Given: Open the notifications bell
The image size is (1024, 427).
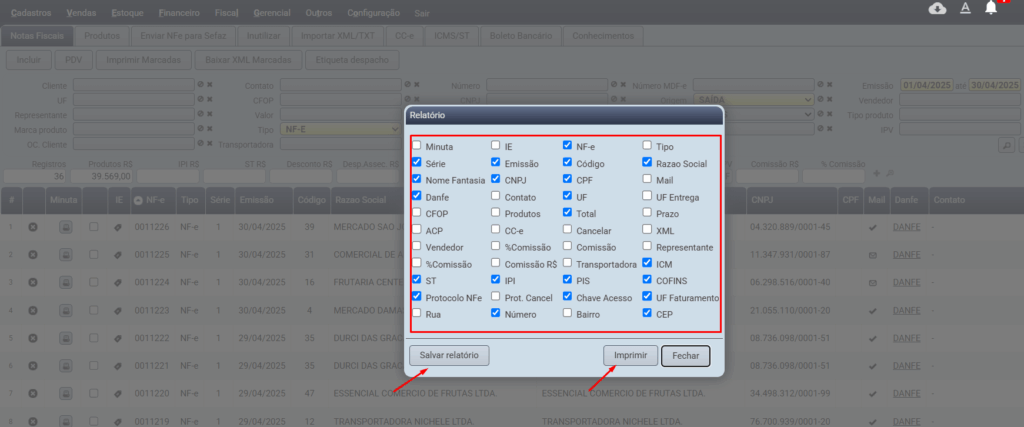Looking at the screenshot, I should pos(991,9).
